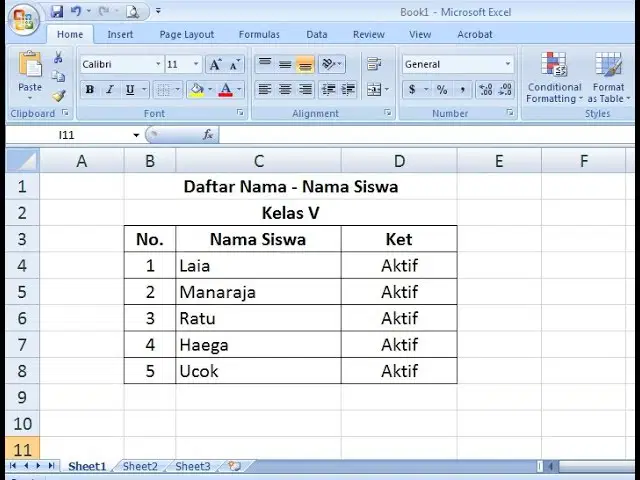Toggle center horizontal alignment
Screen dimensions: 640x480
tap(285, 89)
